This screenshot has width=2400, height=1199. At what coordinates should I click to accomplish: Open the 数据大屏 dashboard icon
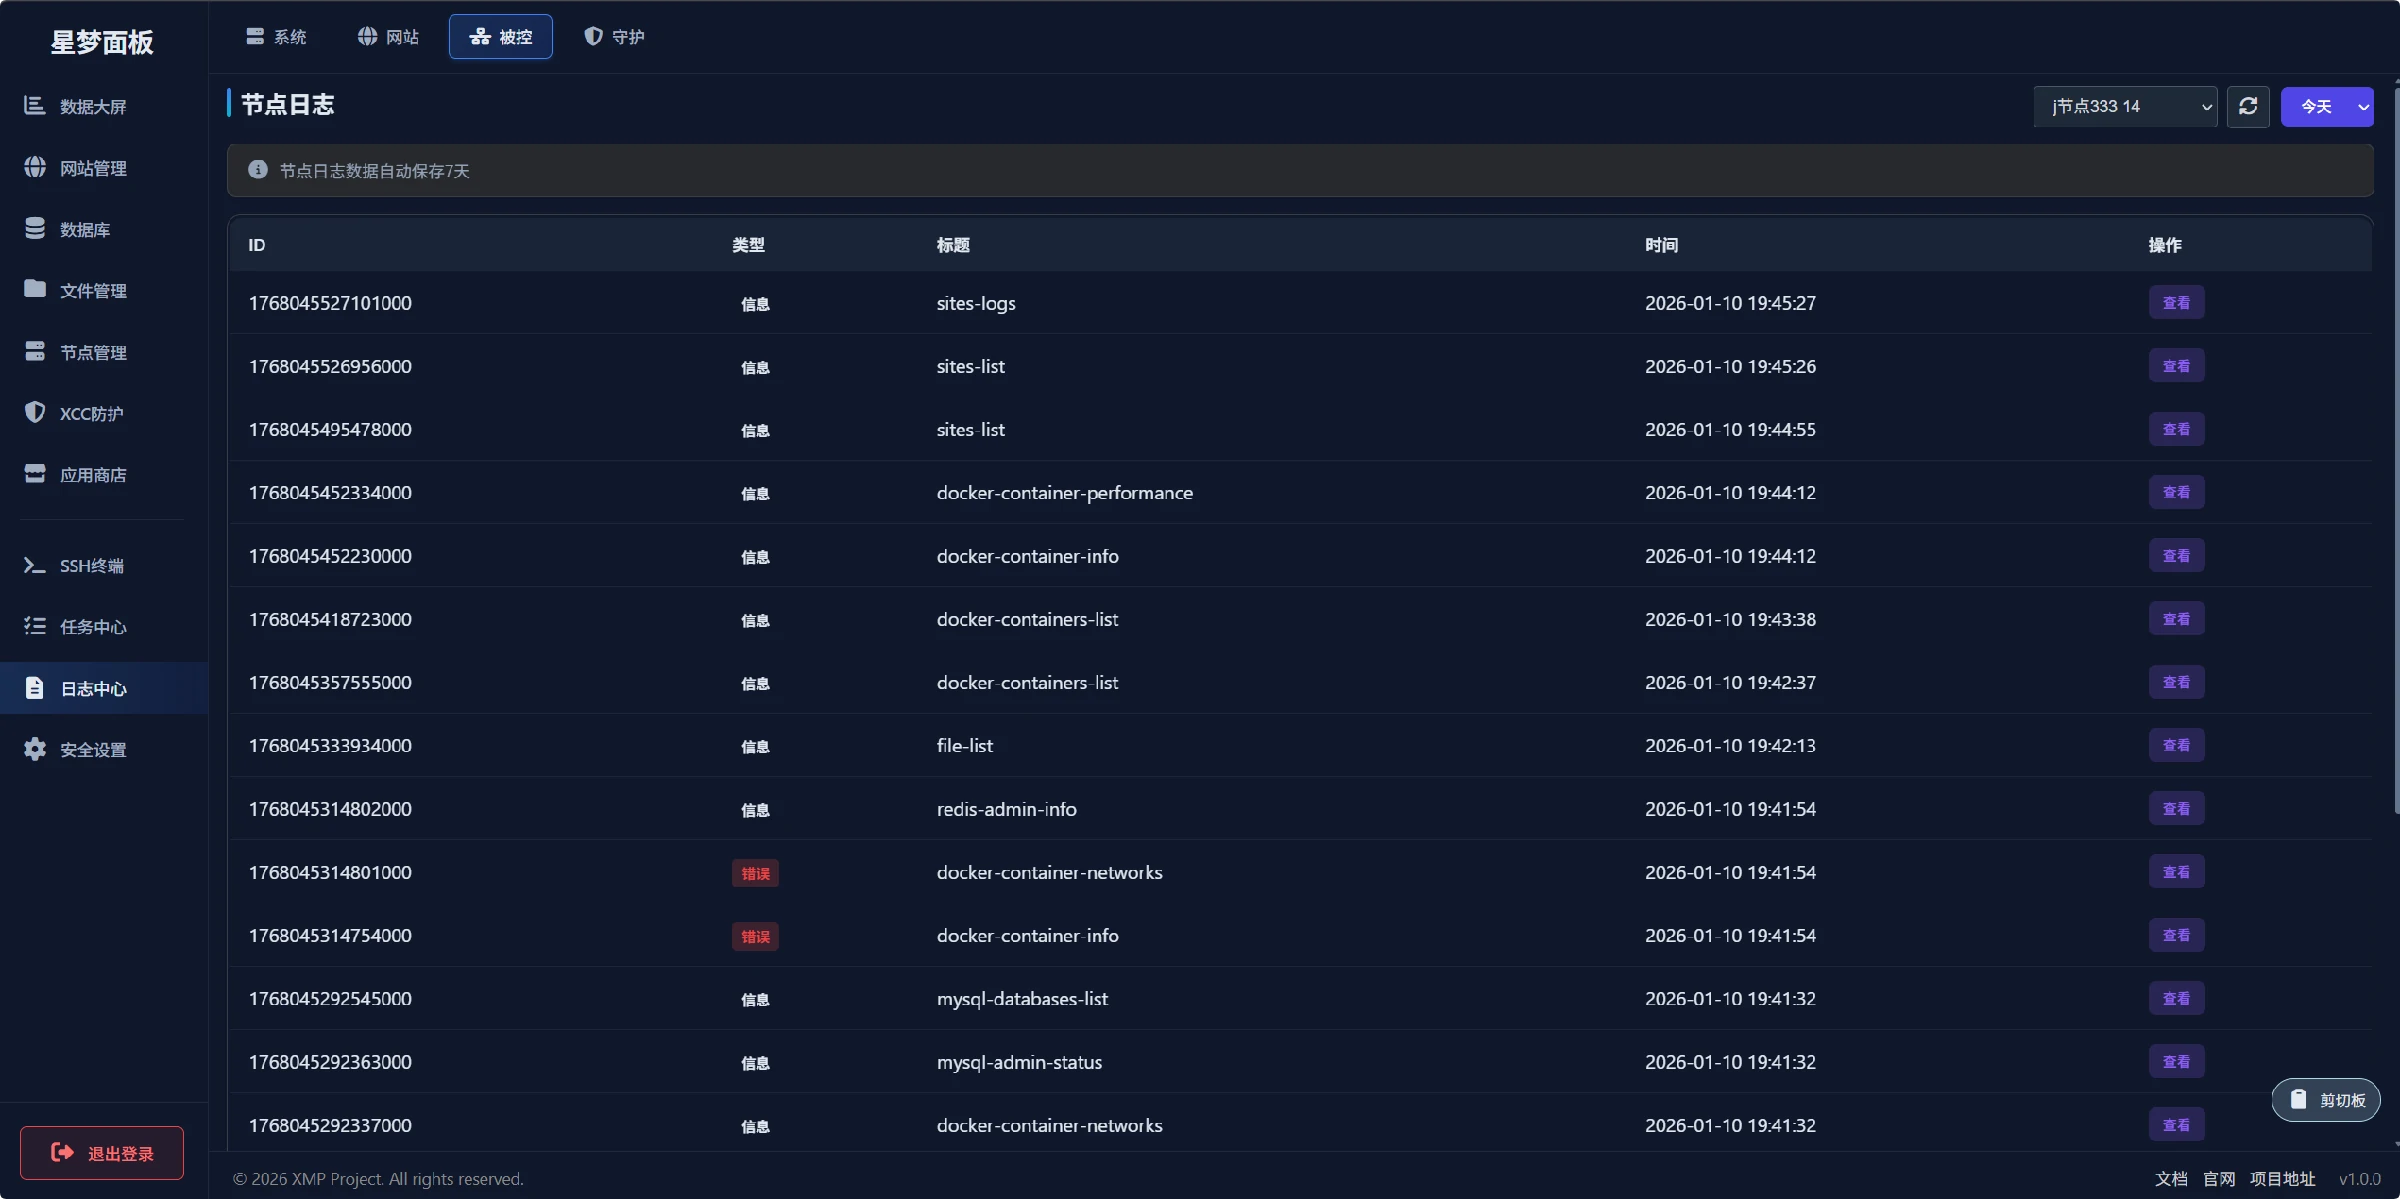tap(35, 106)
